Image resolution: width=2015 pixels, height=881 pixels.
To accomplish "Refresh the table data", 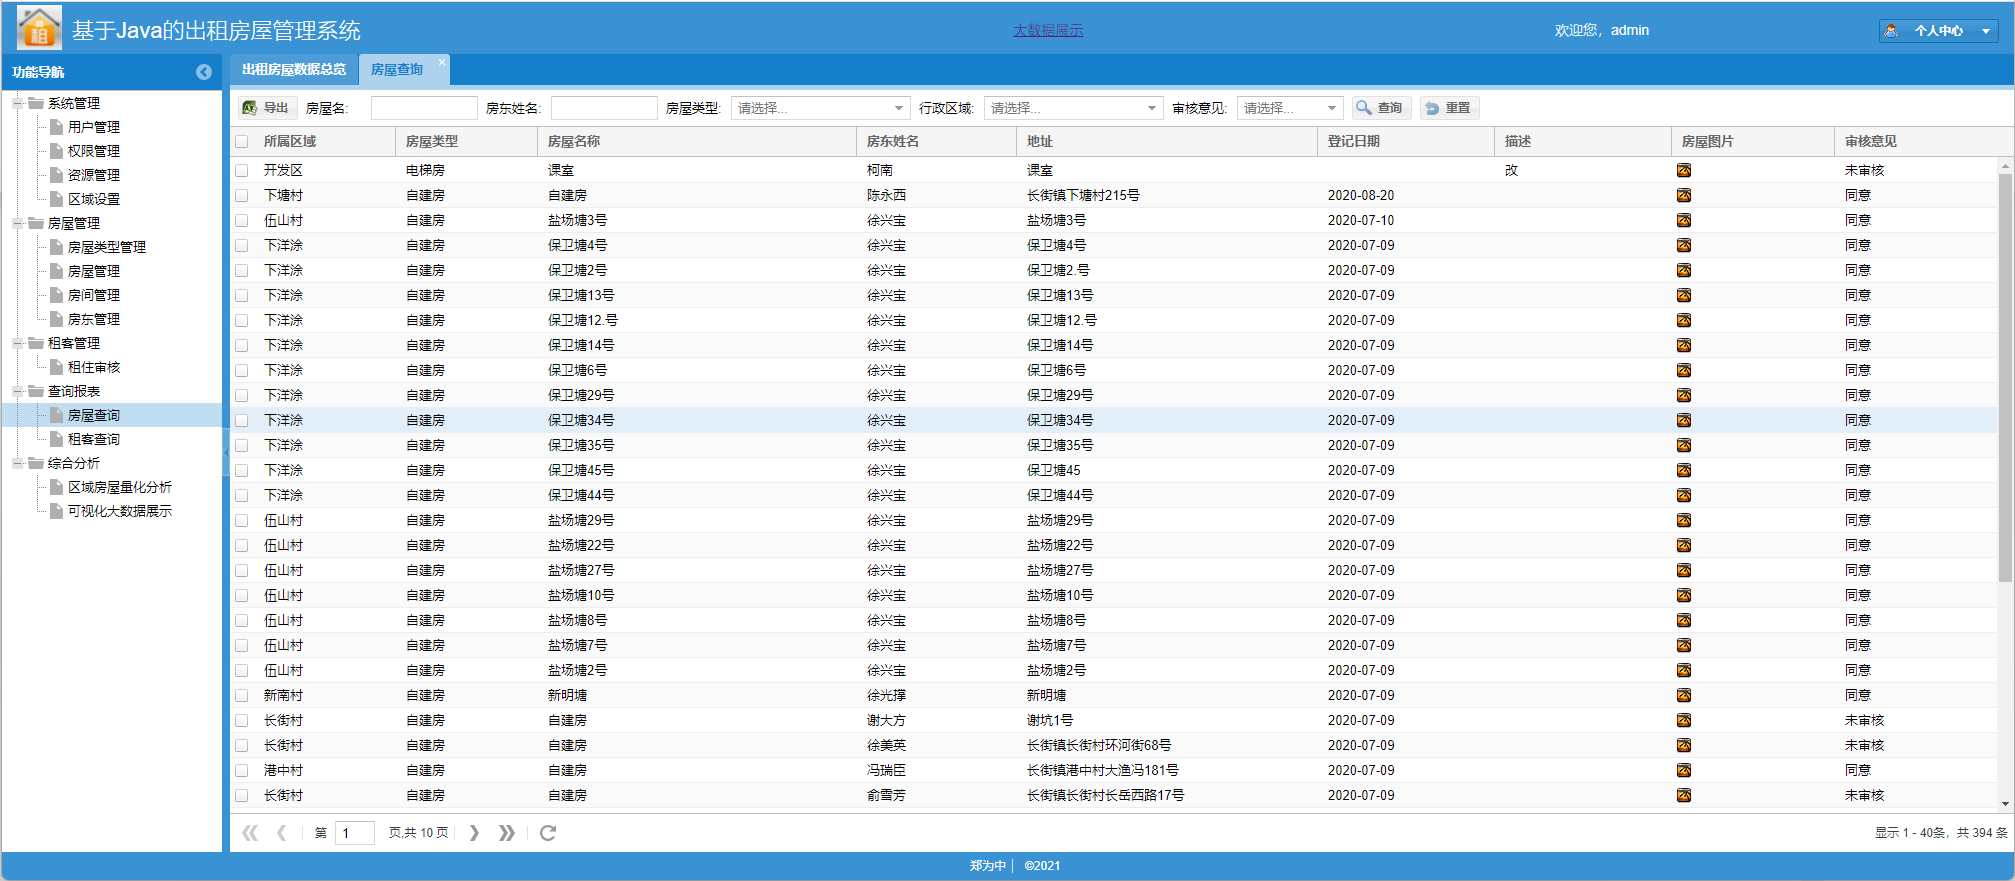I will pos(548,833).
